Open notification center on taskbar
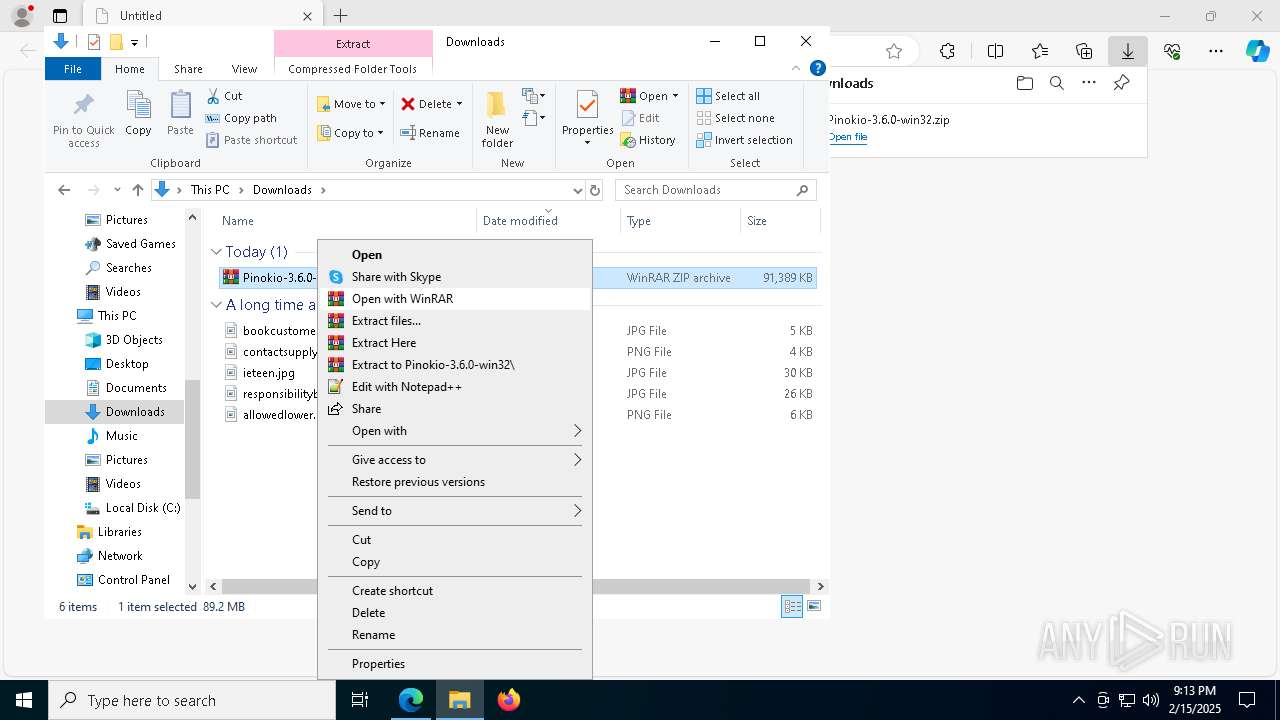The width and height of the screenshot is (1280, 720). 1247,700
